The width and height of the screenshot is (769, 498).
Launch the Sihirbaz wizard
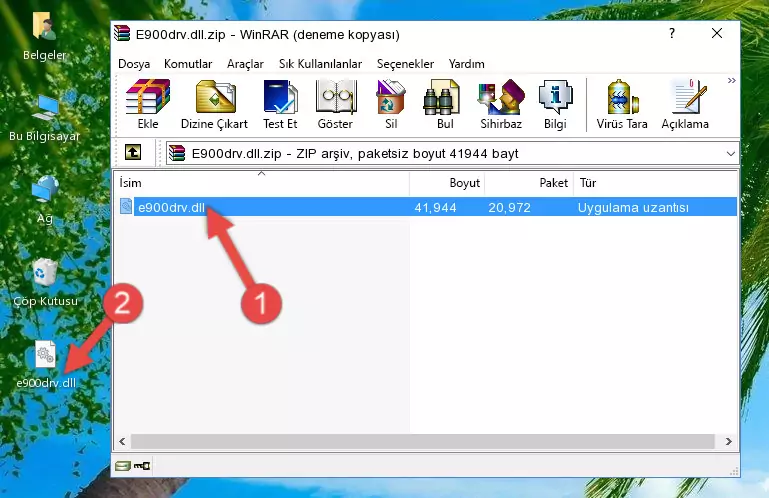point(501,105)
